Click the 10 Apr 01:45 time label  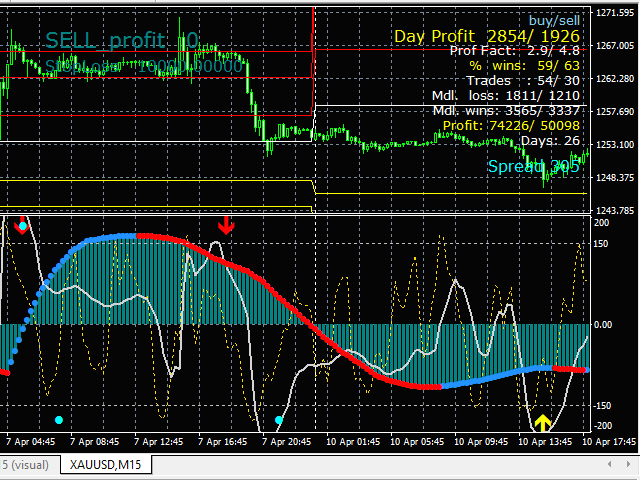click(354, 440)
